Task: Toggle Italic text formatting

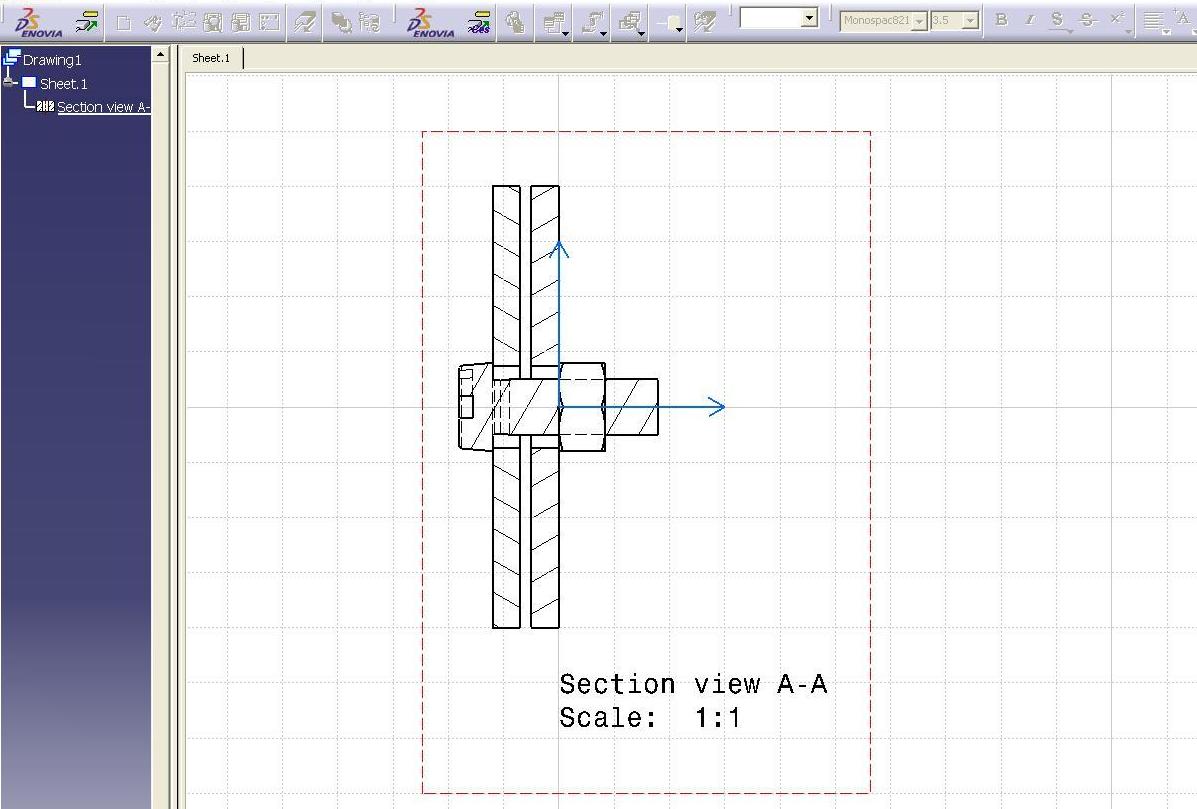Action: [x=1029, y=20]
